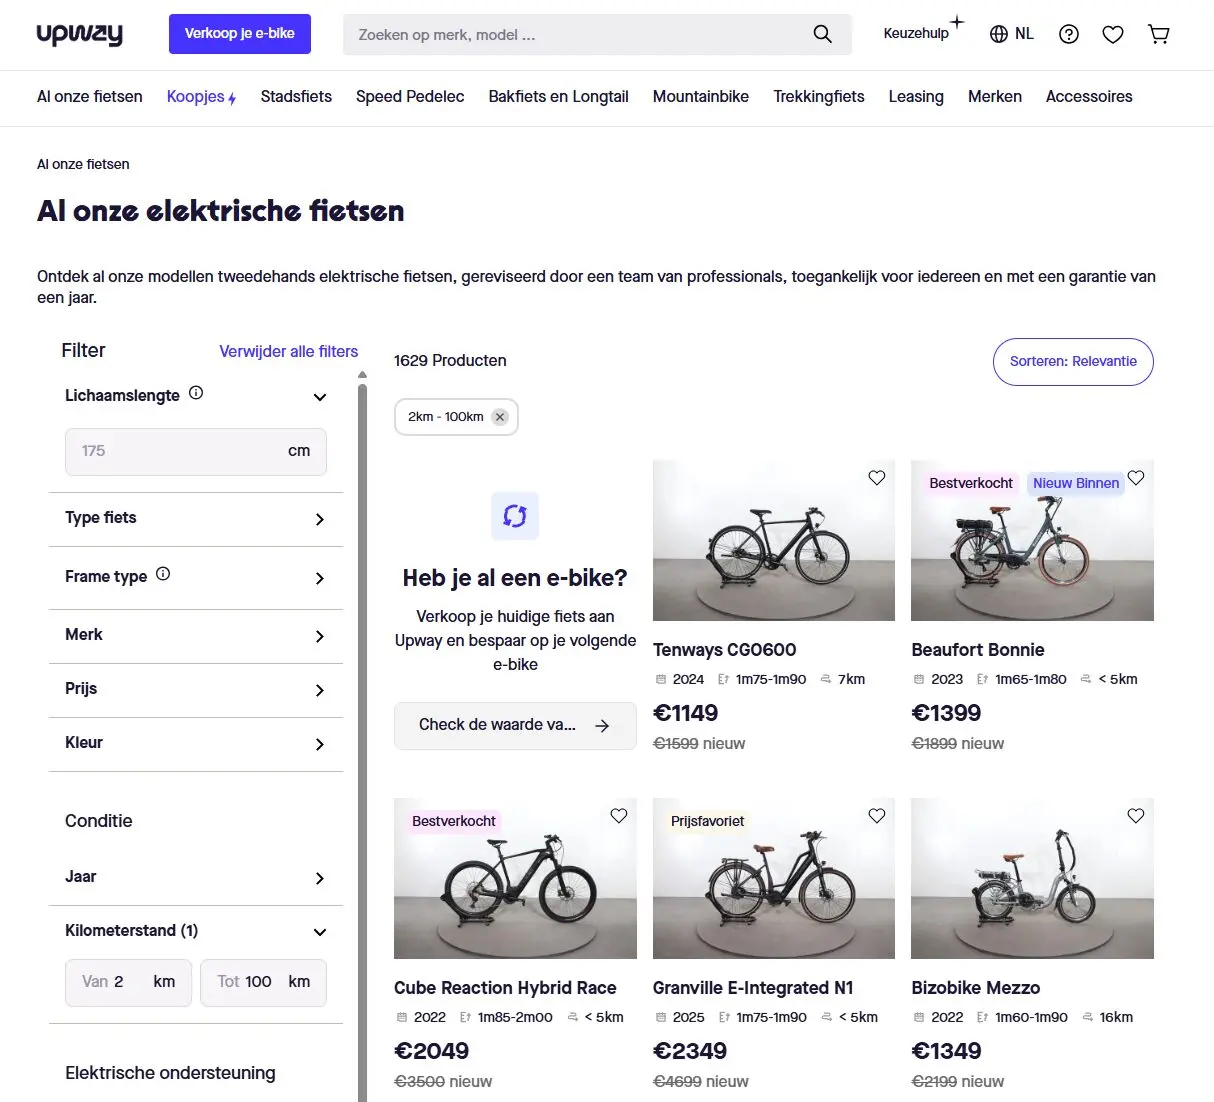Remove the 2km - 100km filter chip
This screenshot has height=1102, width=1214.
pos(500,417)
